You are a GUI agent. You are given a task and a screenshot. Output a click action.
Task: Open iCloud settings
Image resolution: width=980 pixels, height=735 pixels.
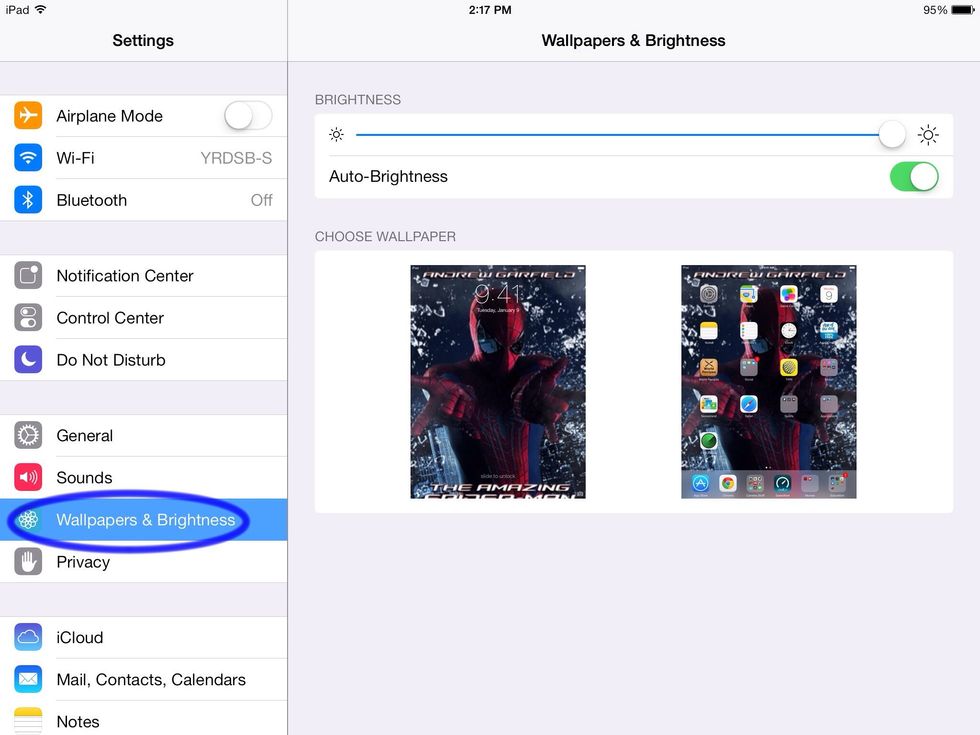coord(143,637)
